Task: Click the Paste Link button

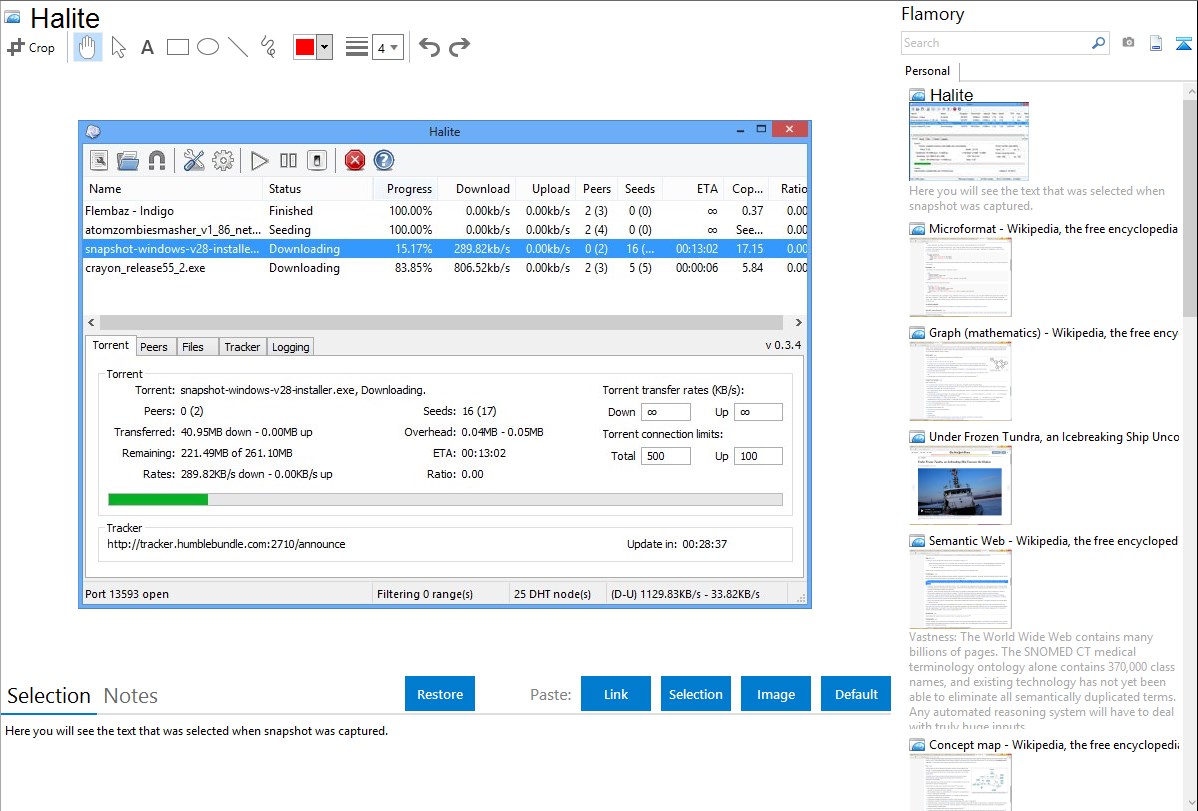Action: (616, 694)
